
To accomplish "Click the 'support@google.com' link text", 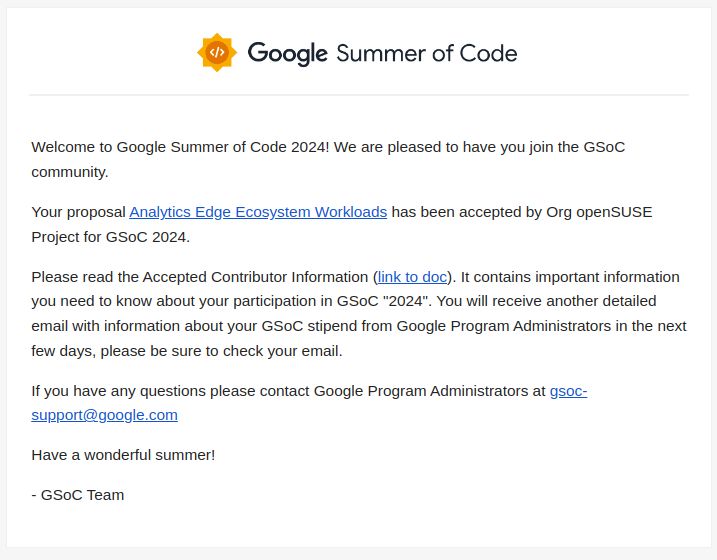I will click(x=104, y=415).
